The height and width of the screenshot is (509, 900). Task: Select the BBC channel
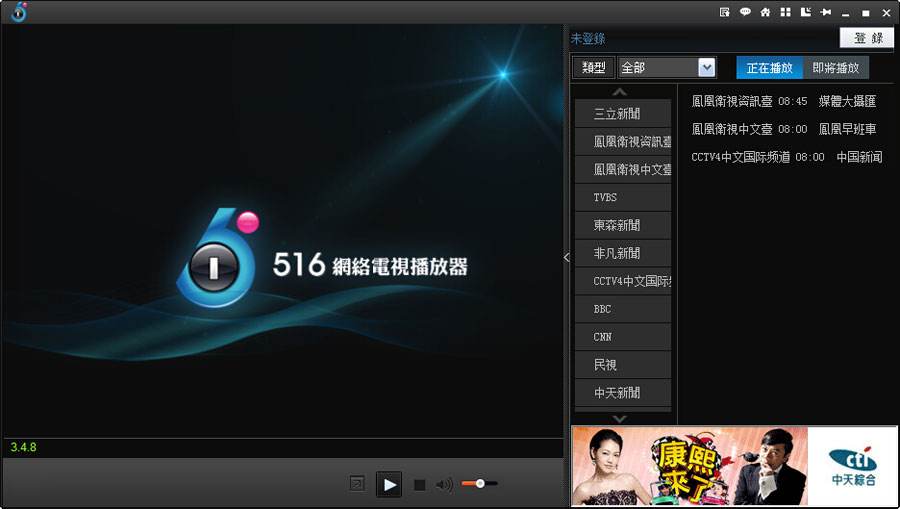coord(623,309)
